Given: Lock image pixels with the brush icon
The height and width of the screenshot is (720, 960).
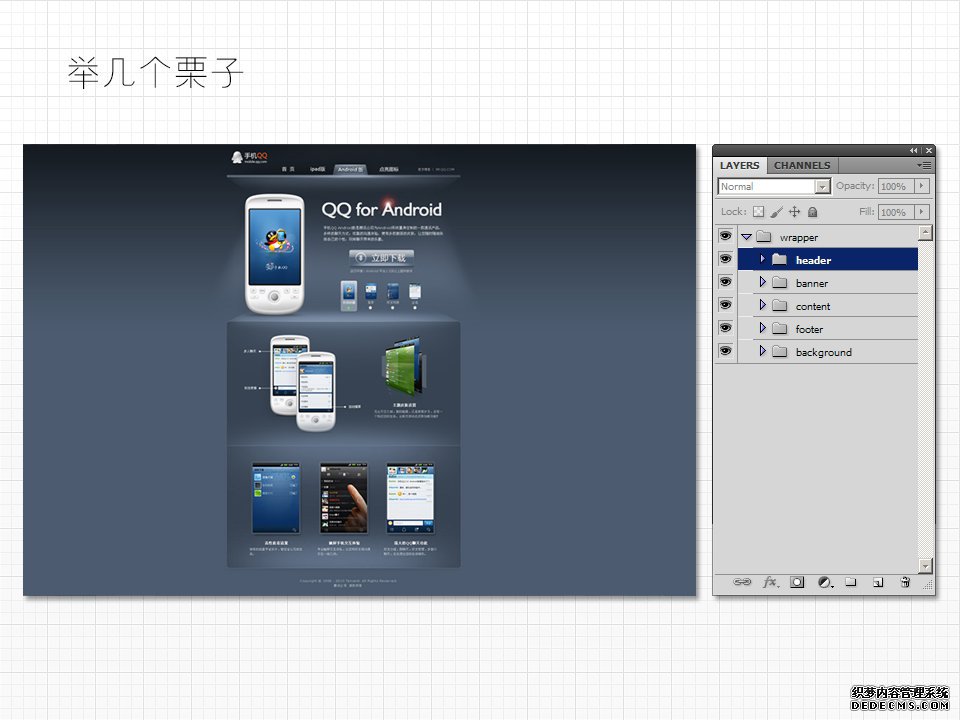Looking at the screenshot, I should point(776,212).
